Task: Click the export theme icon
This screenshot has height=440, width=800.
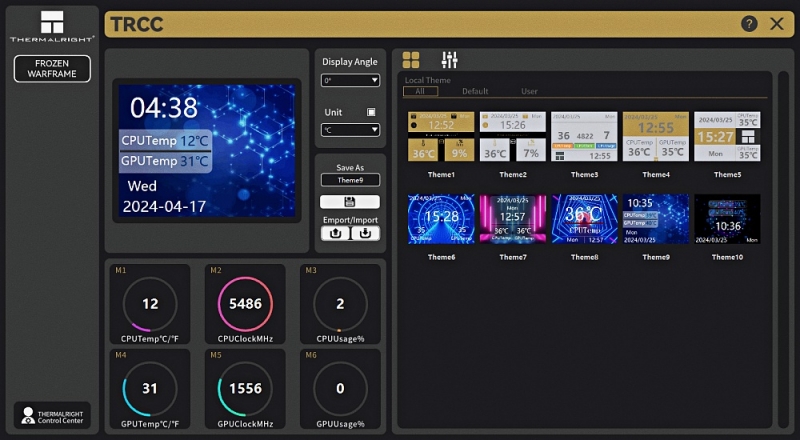Action: (335, 233)
